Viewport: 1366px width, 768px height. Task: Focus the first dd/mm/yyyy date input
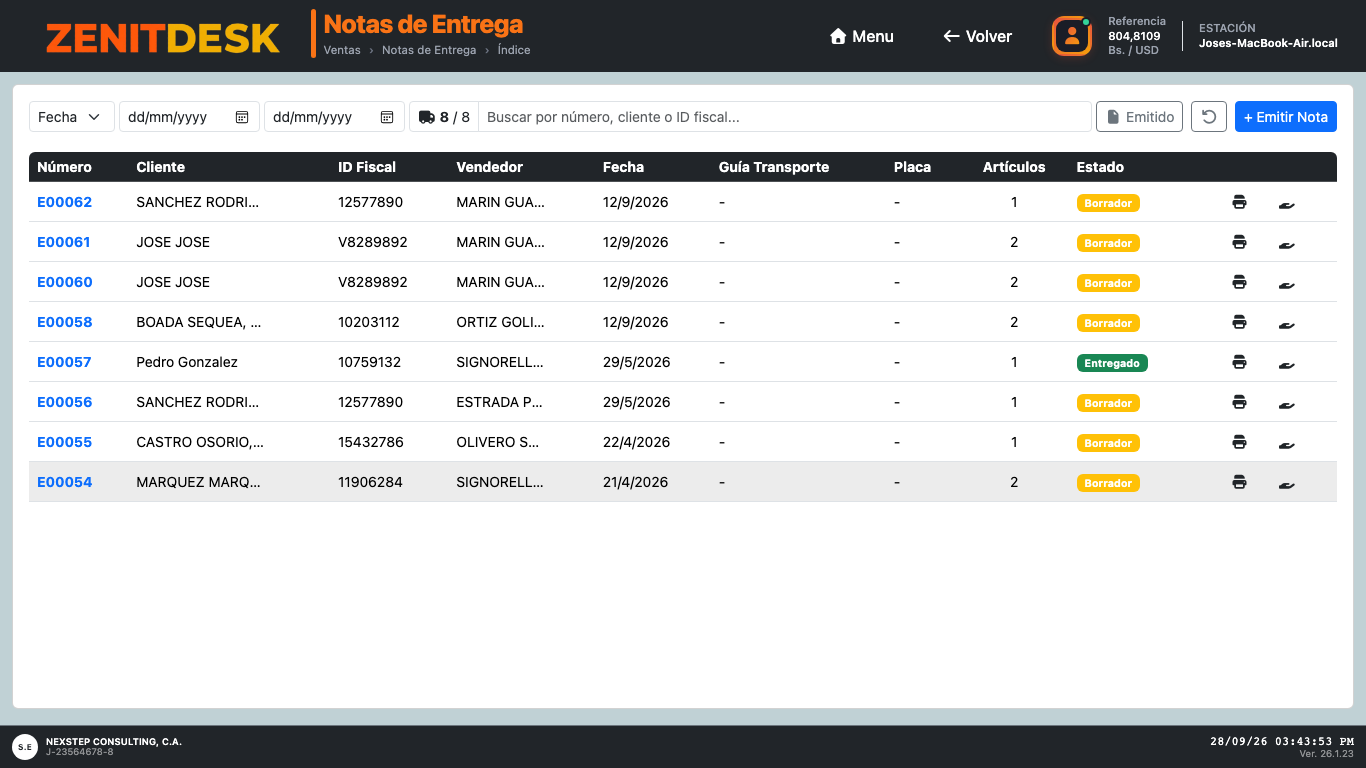tap(189, 117)
